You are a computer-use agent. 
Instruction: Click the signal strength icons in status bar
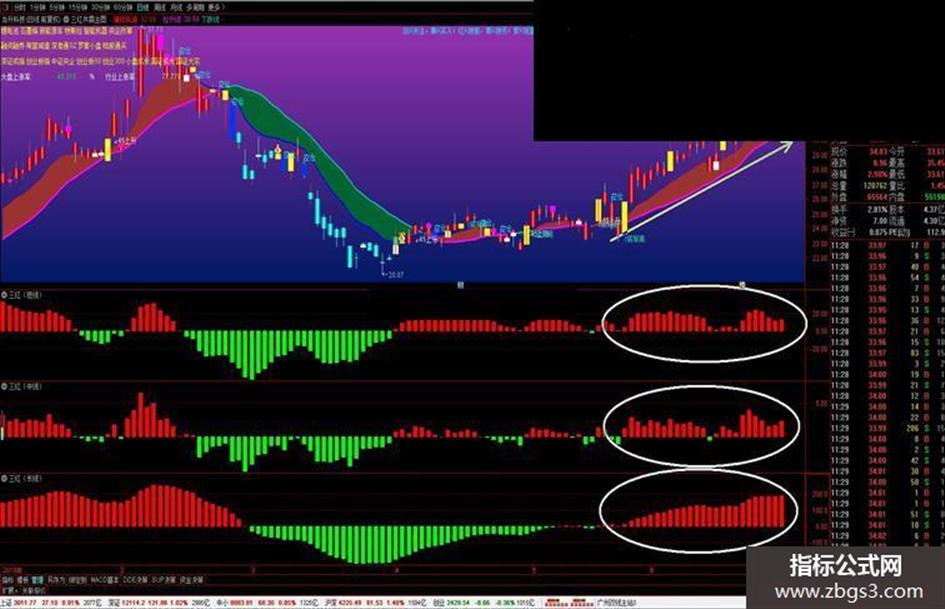(x=568, y=602)
